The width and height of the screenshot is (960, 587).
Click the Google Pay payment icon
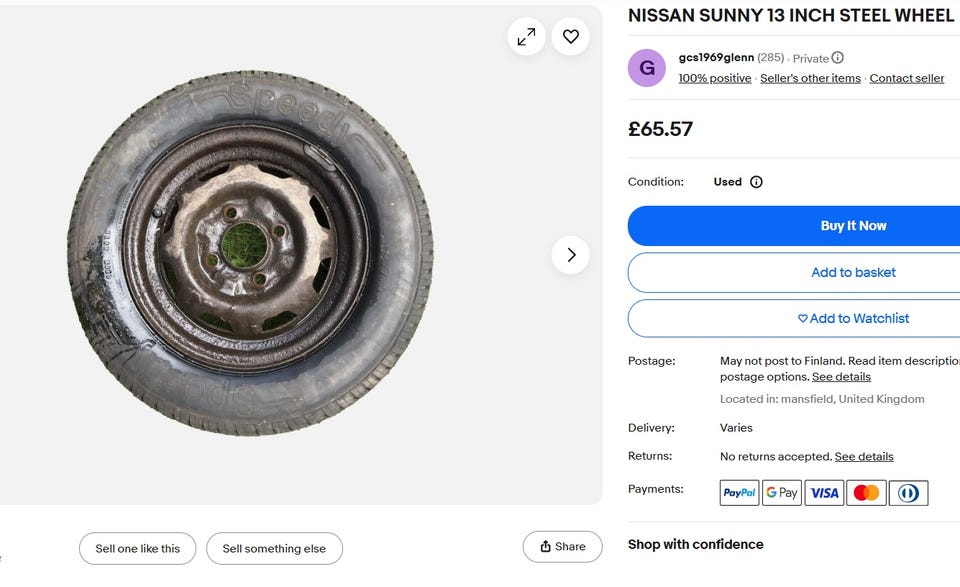click(x=782, y=493)
